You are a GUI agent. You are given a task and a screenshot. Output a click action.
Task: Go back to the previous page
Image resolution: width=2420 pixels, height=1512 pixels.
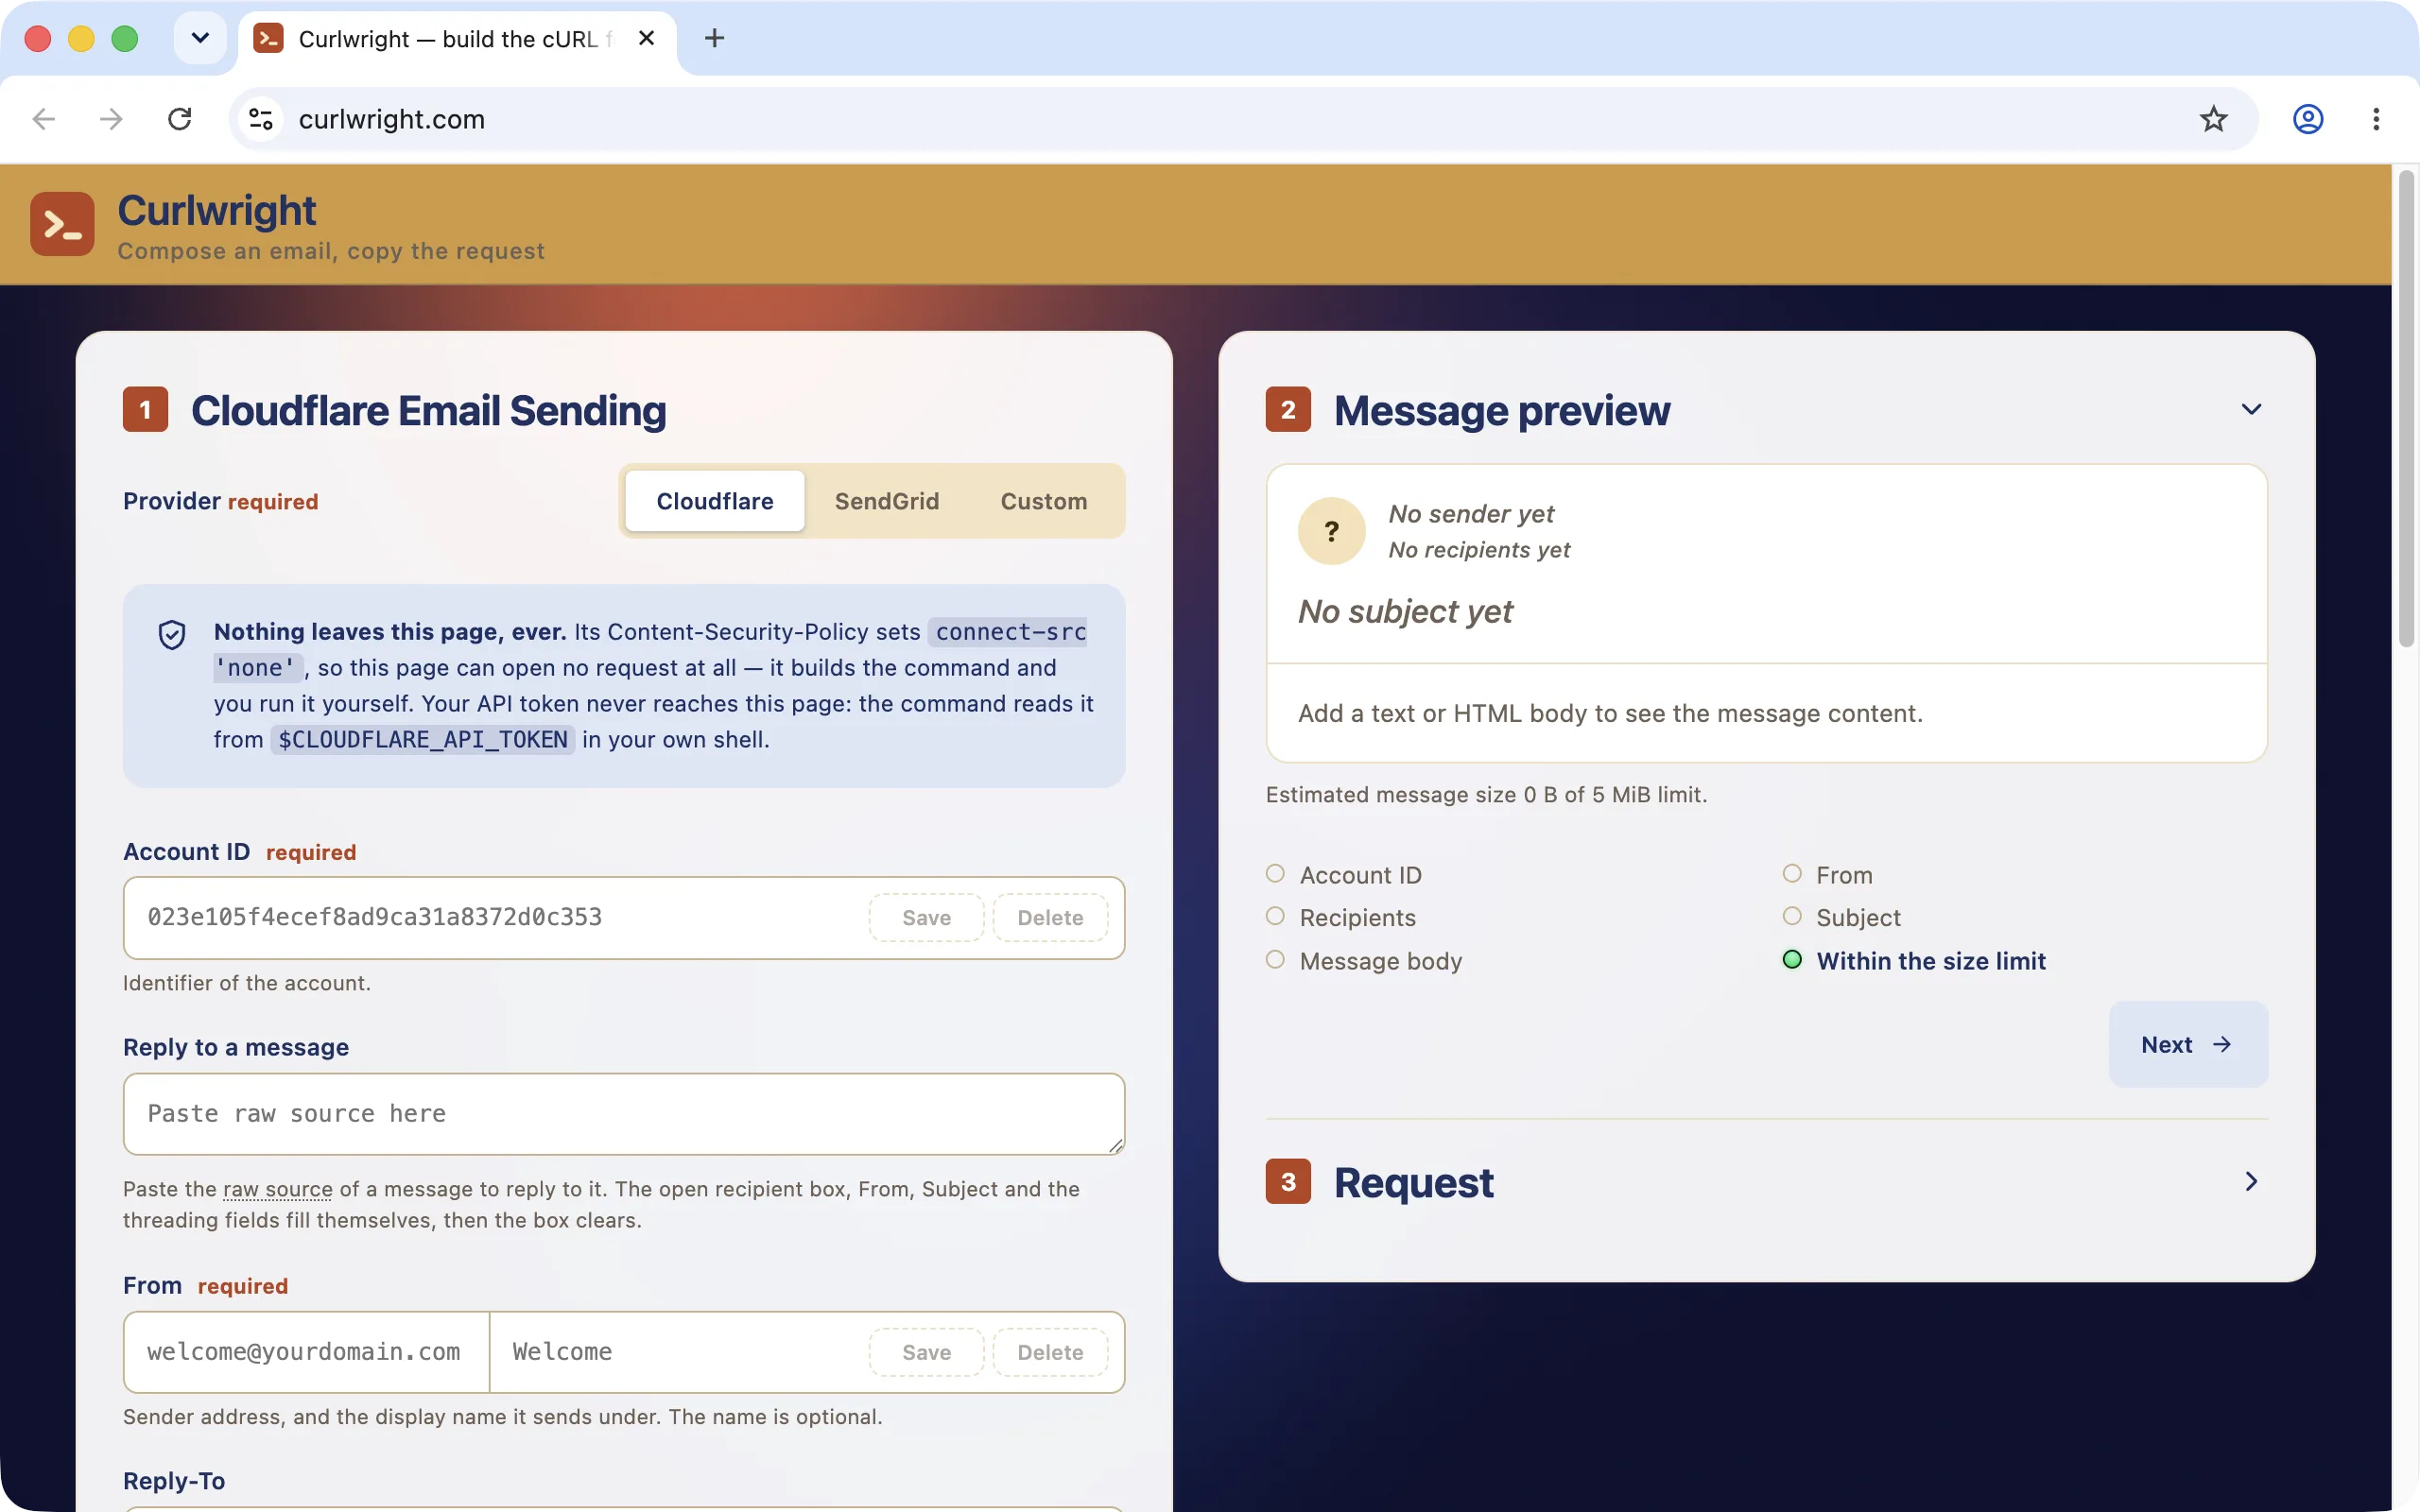(x=44, y=119)
